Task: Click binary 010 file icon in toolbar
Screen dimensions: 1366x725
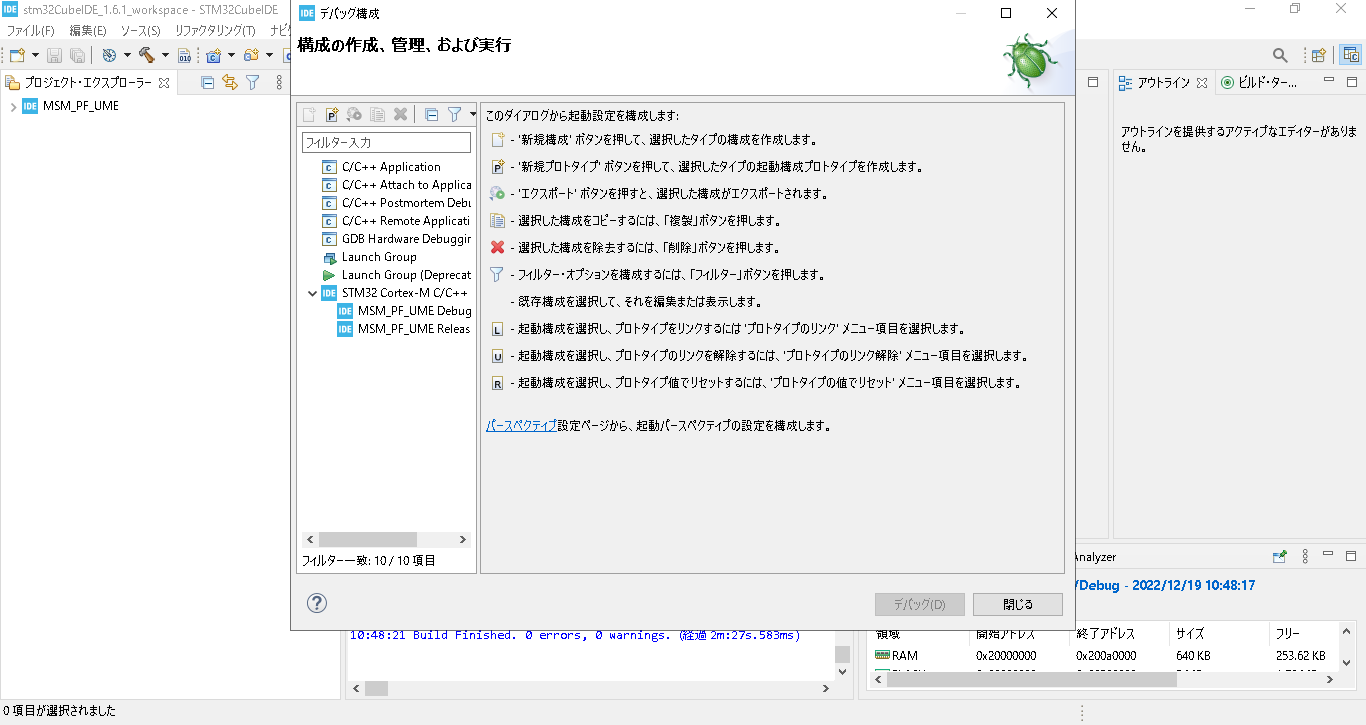Action: (184, 55)
